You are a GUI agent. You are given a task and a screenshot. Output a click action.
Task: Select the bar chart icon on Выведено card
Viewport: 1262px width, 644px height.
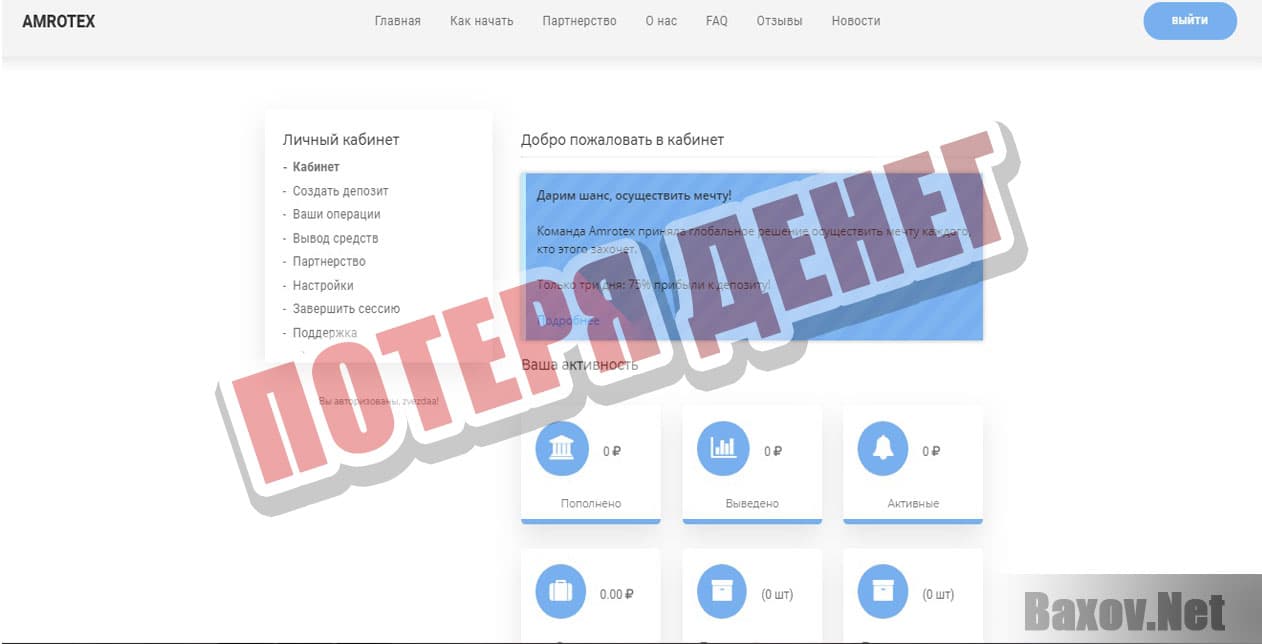coord(722,448)
